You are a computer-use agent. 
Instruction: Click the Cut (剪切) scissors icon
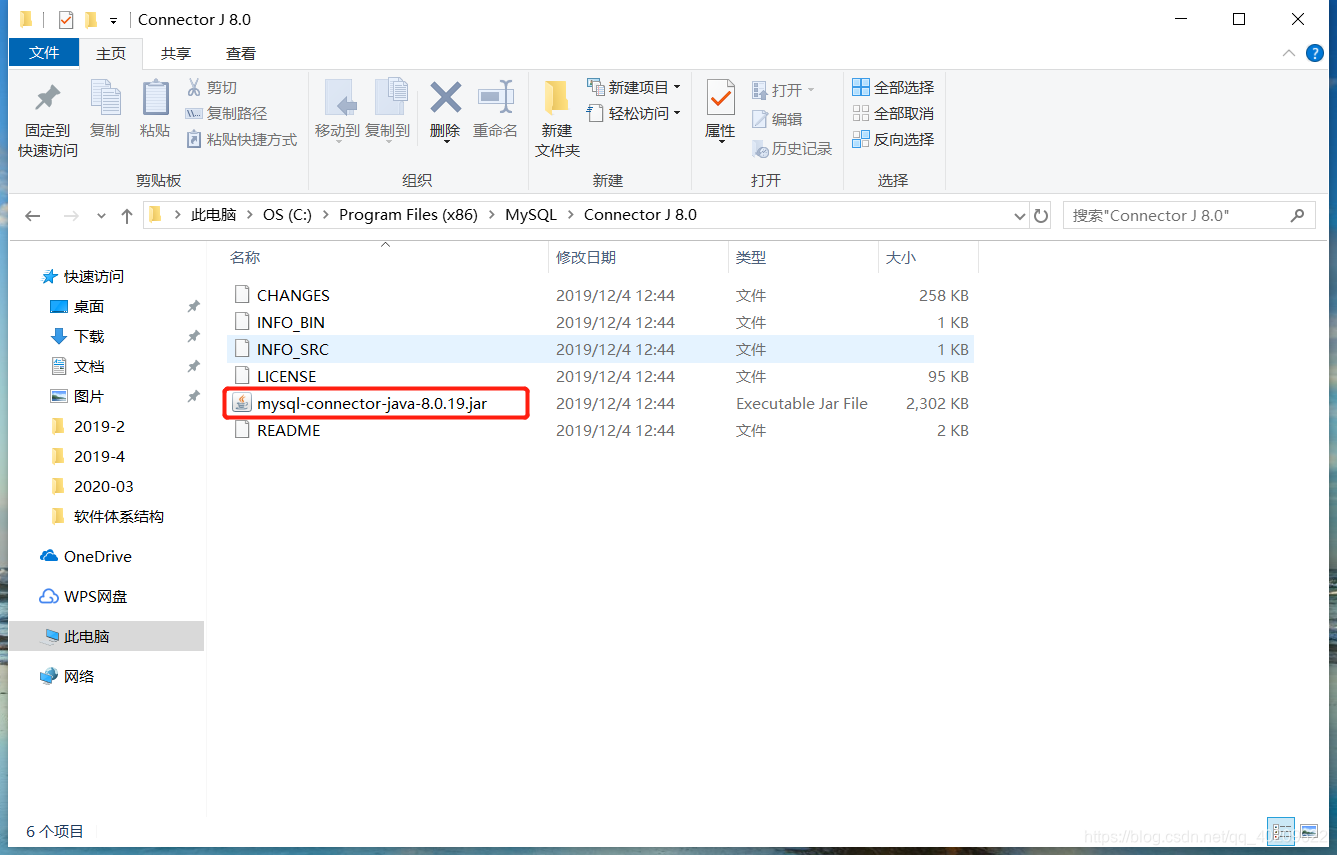click(x=194, y=88)
